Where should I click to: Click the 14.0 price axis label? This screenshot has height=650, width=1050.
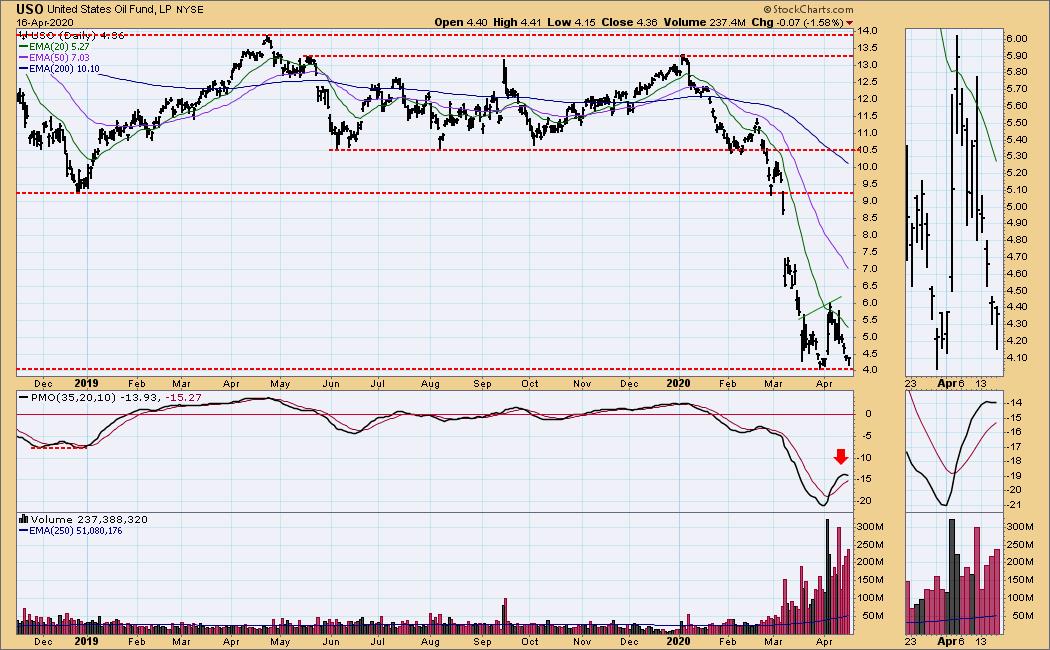click(869, 31)
